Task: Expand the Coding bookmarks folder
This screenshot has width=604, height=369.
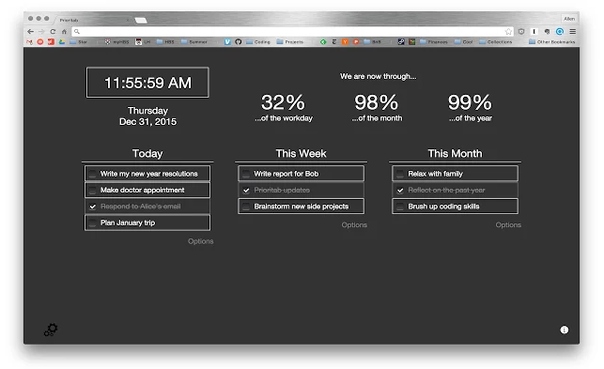Action: pyautogui.click(x=258, y=42)
